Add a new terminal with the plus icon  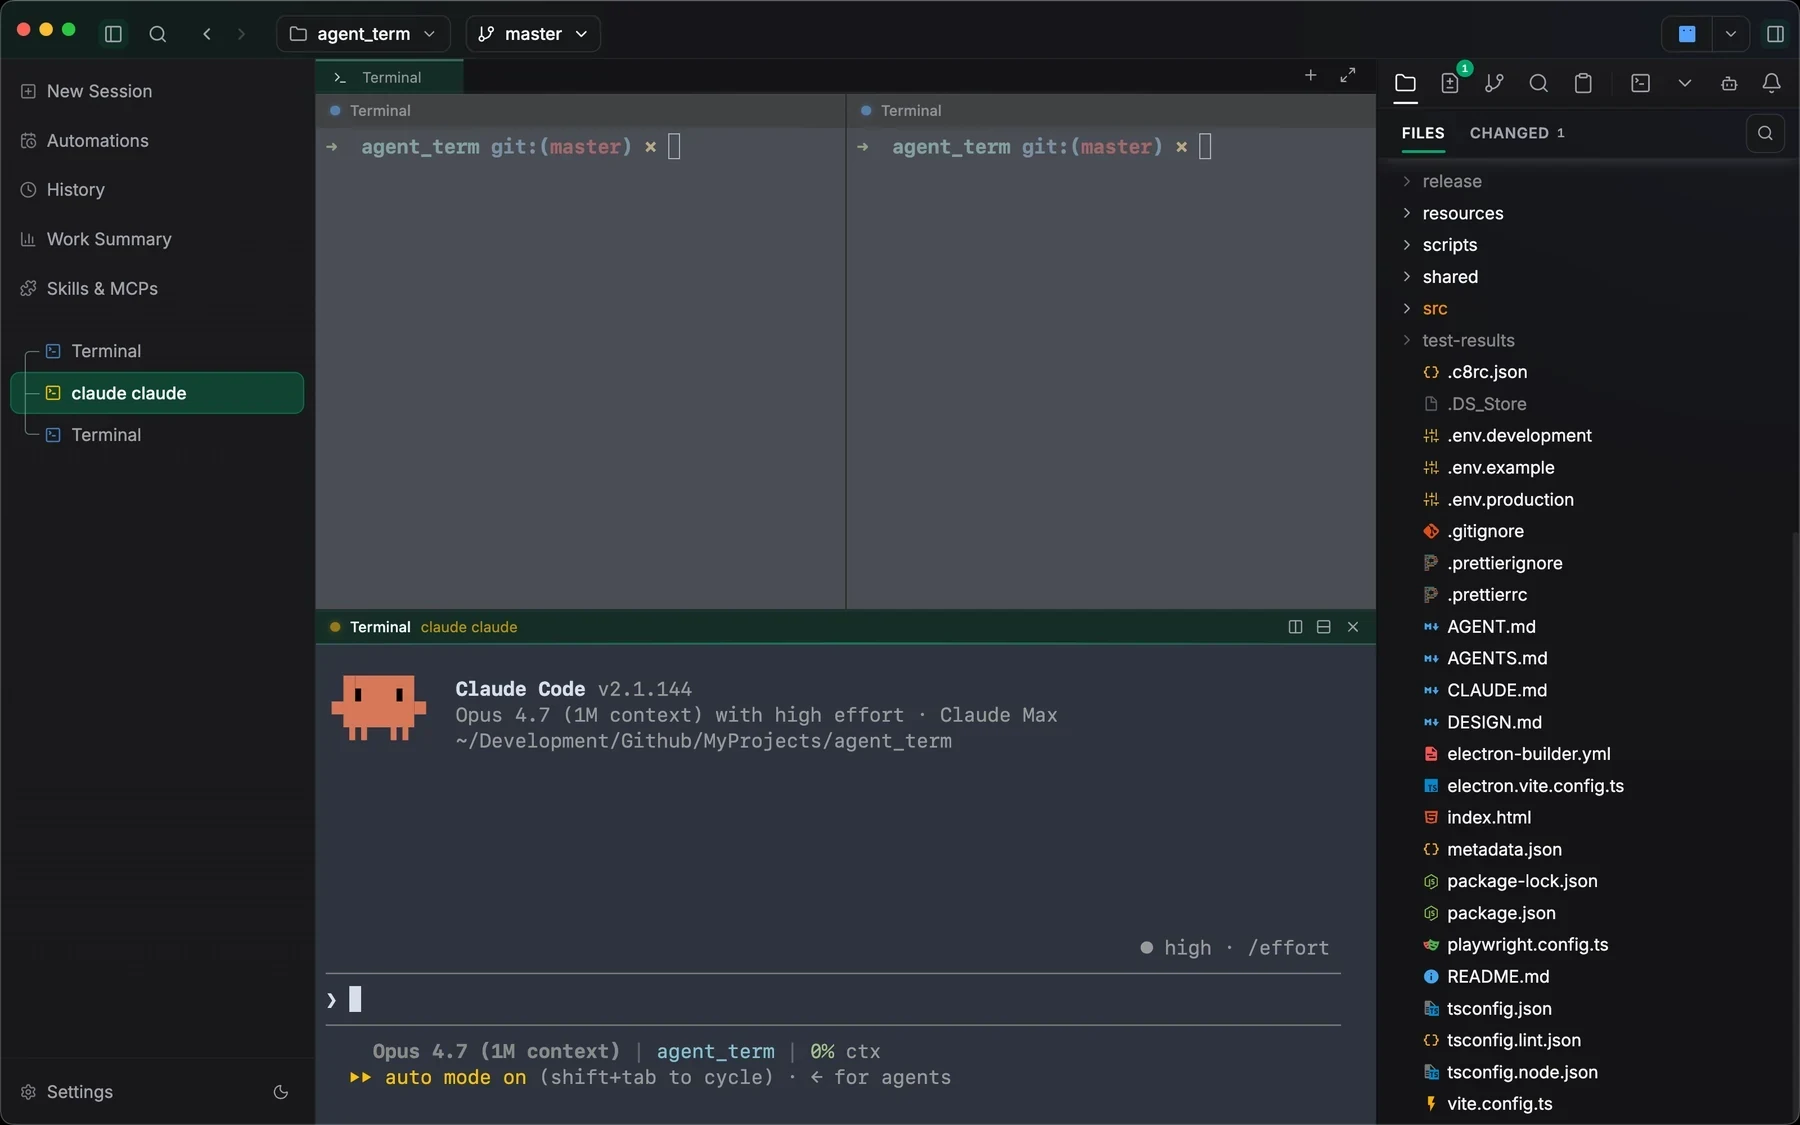1310,75
